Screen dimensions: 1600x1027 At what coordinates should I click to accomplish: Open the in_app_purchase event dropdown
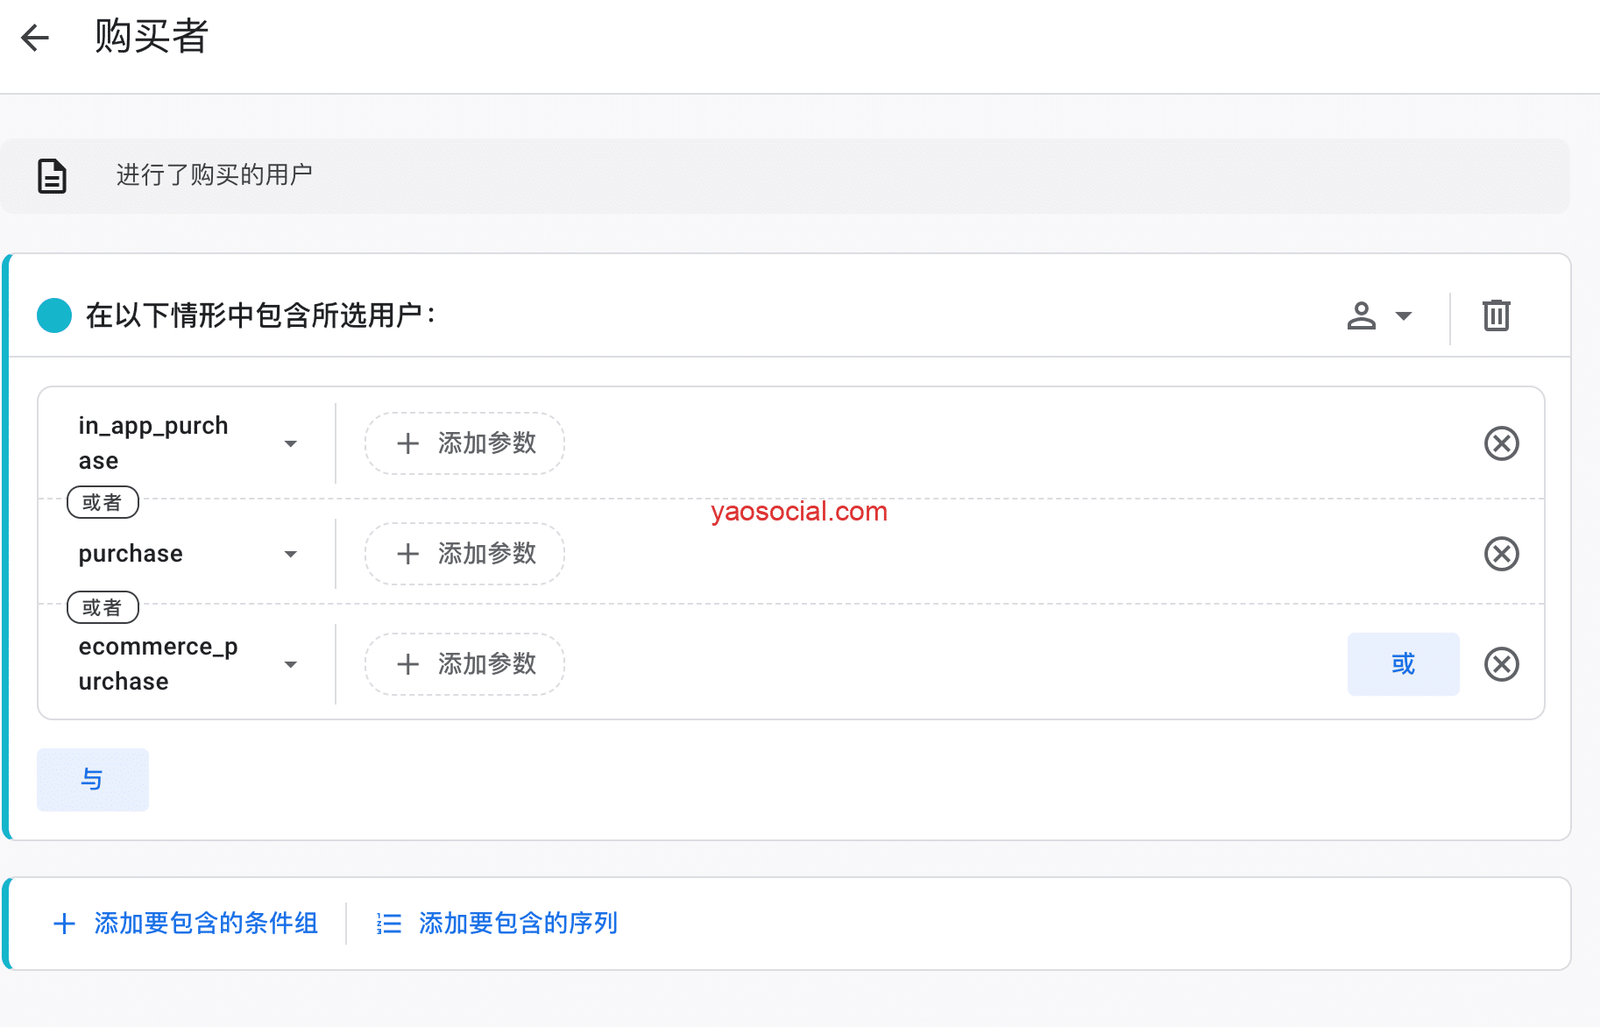click(290, 444)
